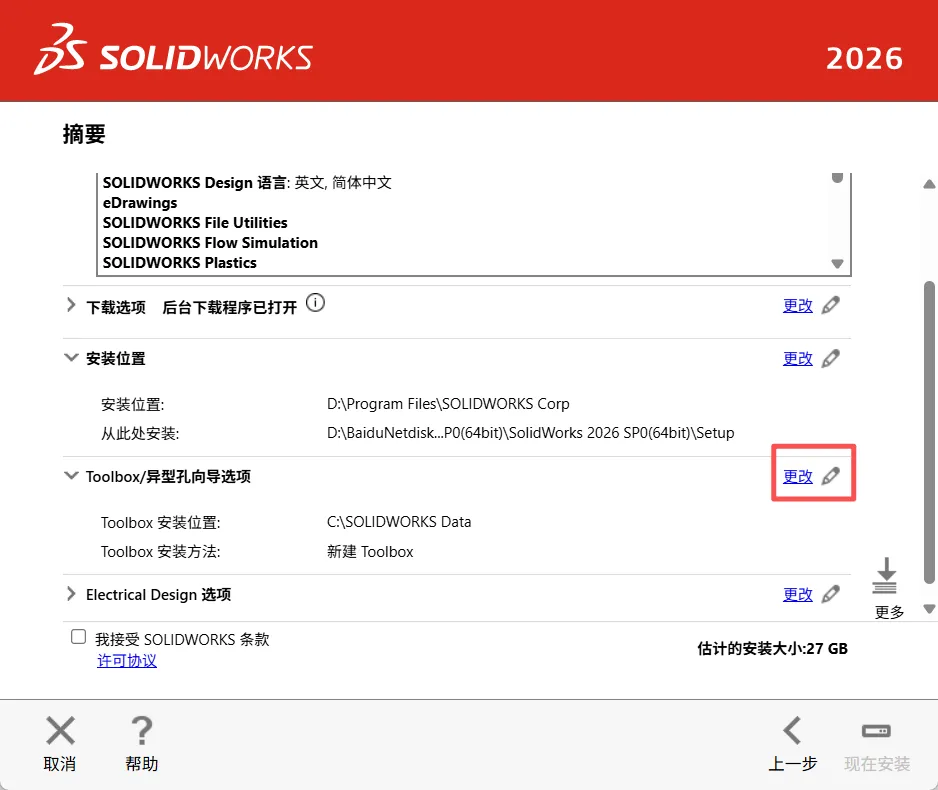
Task: Click the Toolbox 安装方法: label
Action: (160, 551)
